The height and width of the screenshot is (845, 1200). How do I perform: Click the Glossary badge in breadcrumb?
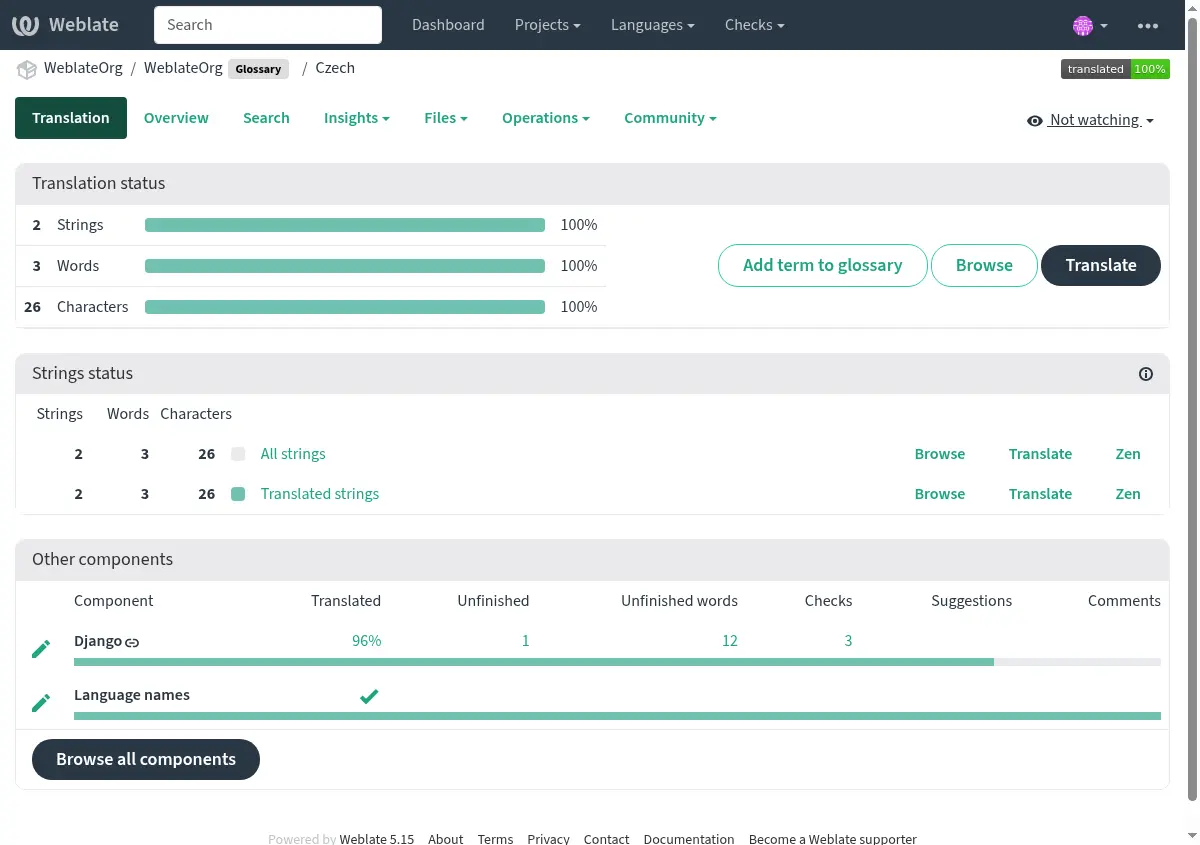259,69
